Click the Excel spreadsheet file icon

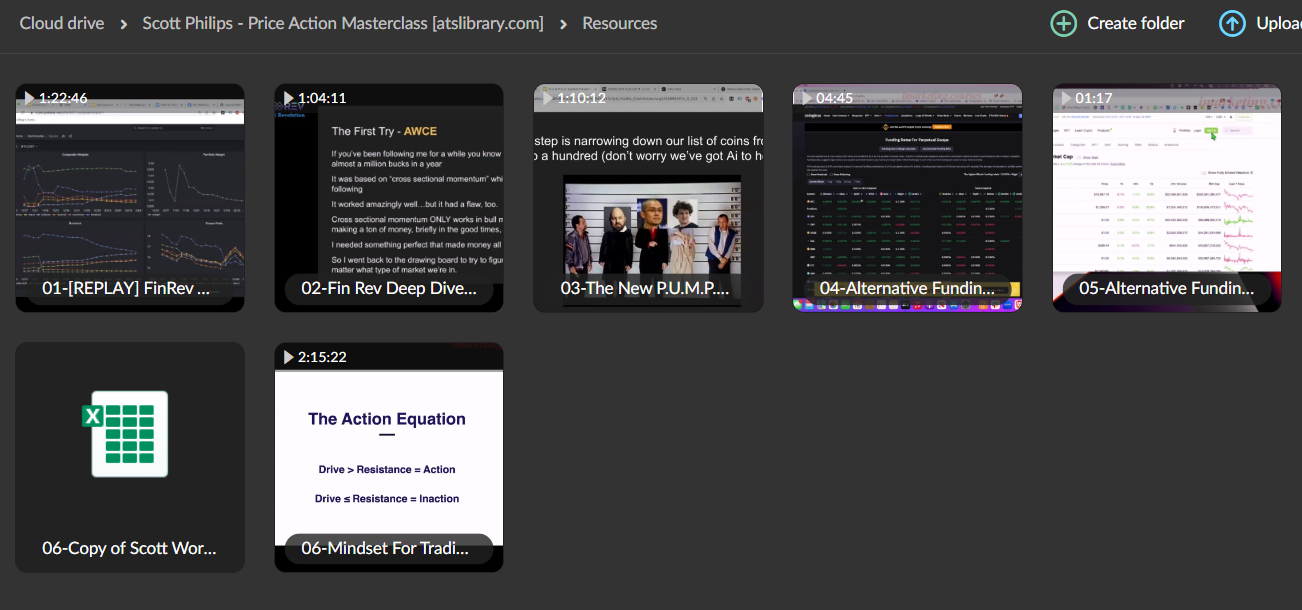coord(129,433)
